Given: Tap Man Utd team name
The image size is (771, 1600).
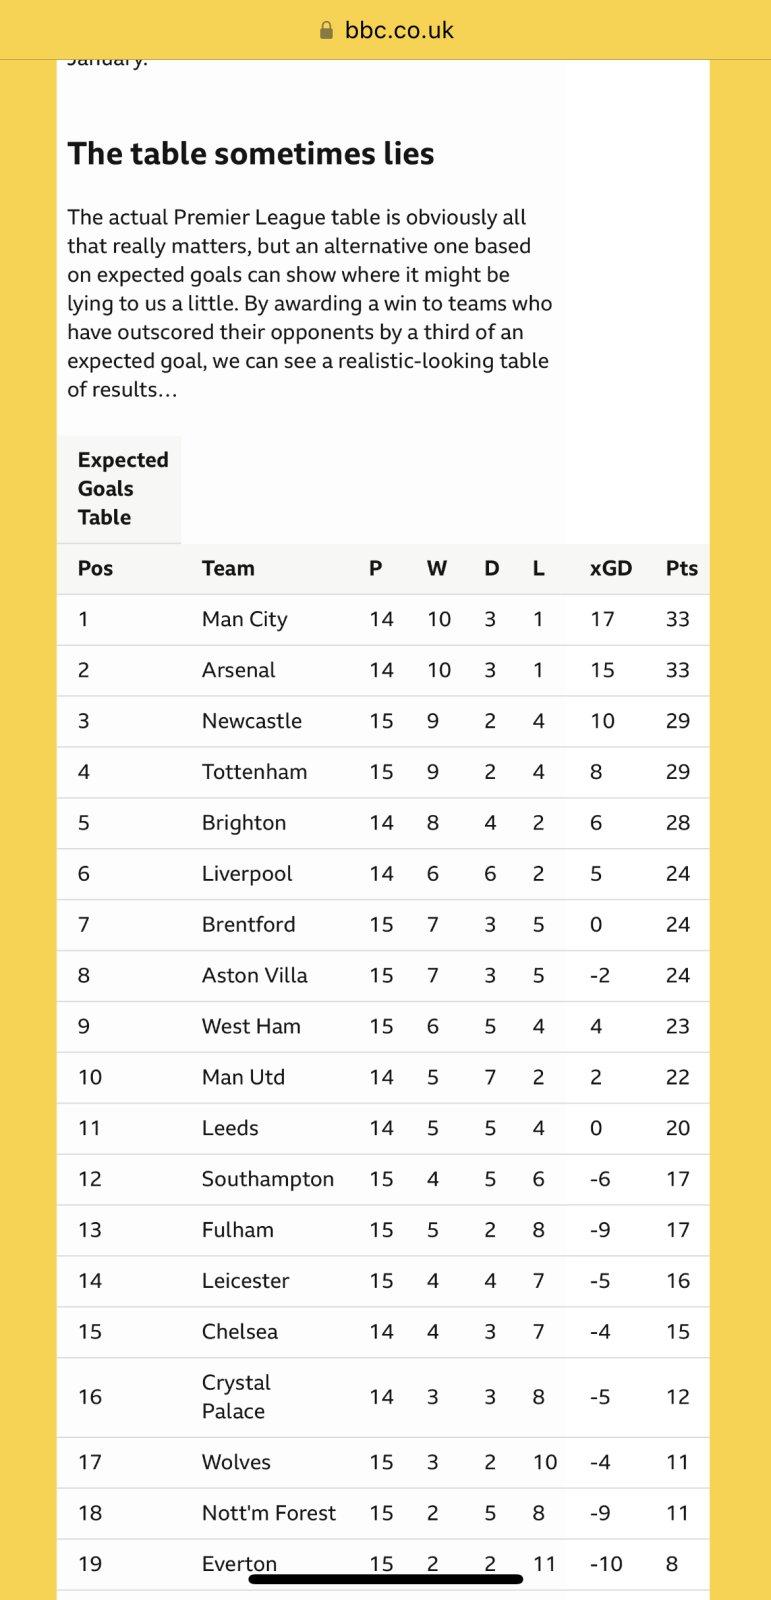Looking at the screenshot, I should click(243, 1078).
